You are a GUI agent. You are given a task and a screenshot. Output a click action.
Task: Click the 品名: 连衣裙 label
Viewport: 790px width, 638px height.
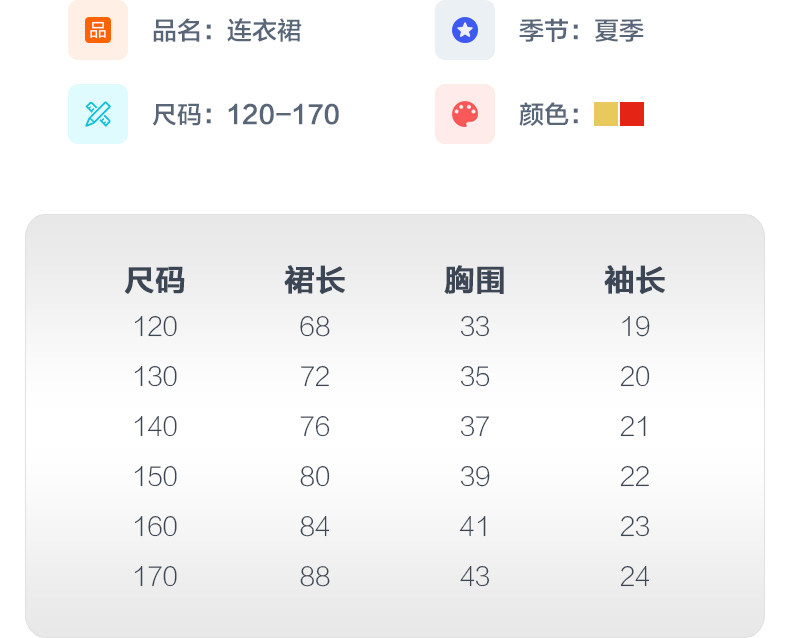point(226,31)
